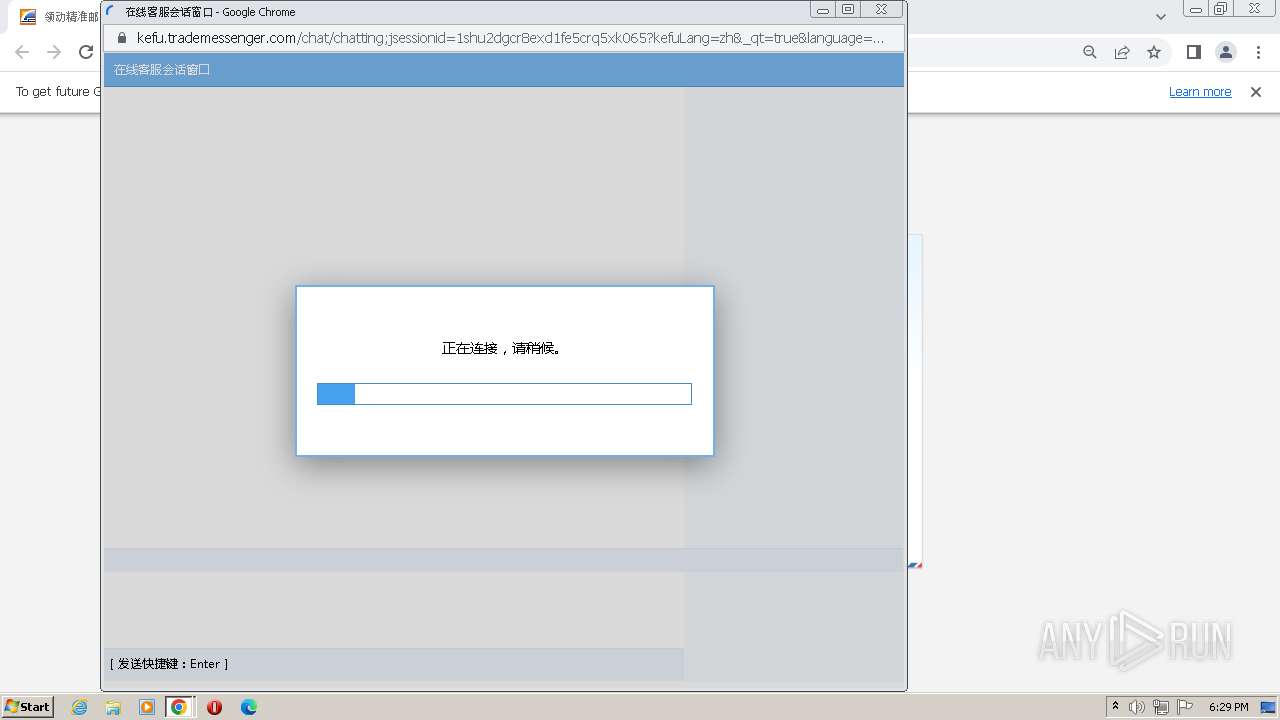
Task: Open the Windows Start menu
Action: (27, 707)
